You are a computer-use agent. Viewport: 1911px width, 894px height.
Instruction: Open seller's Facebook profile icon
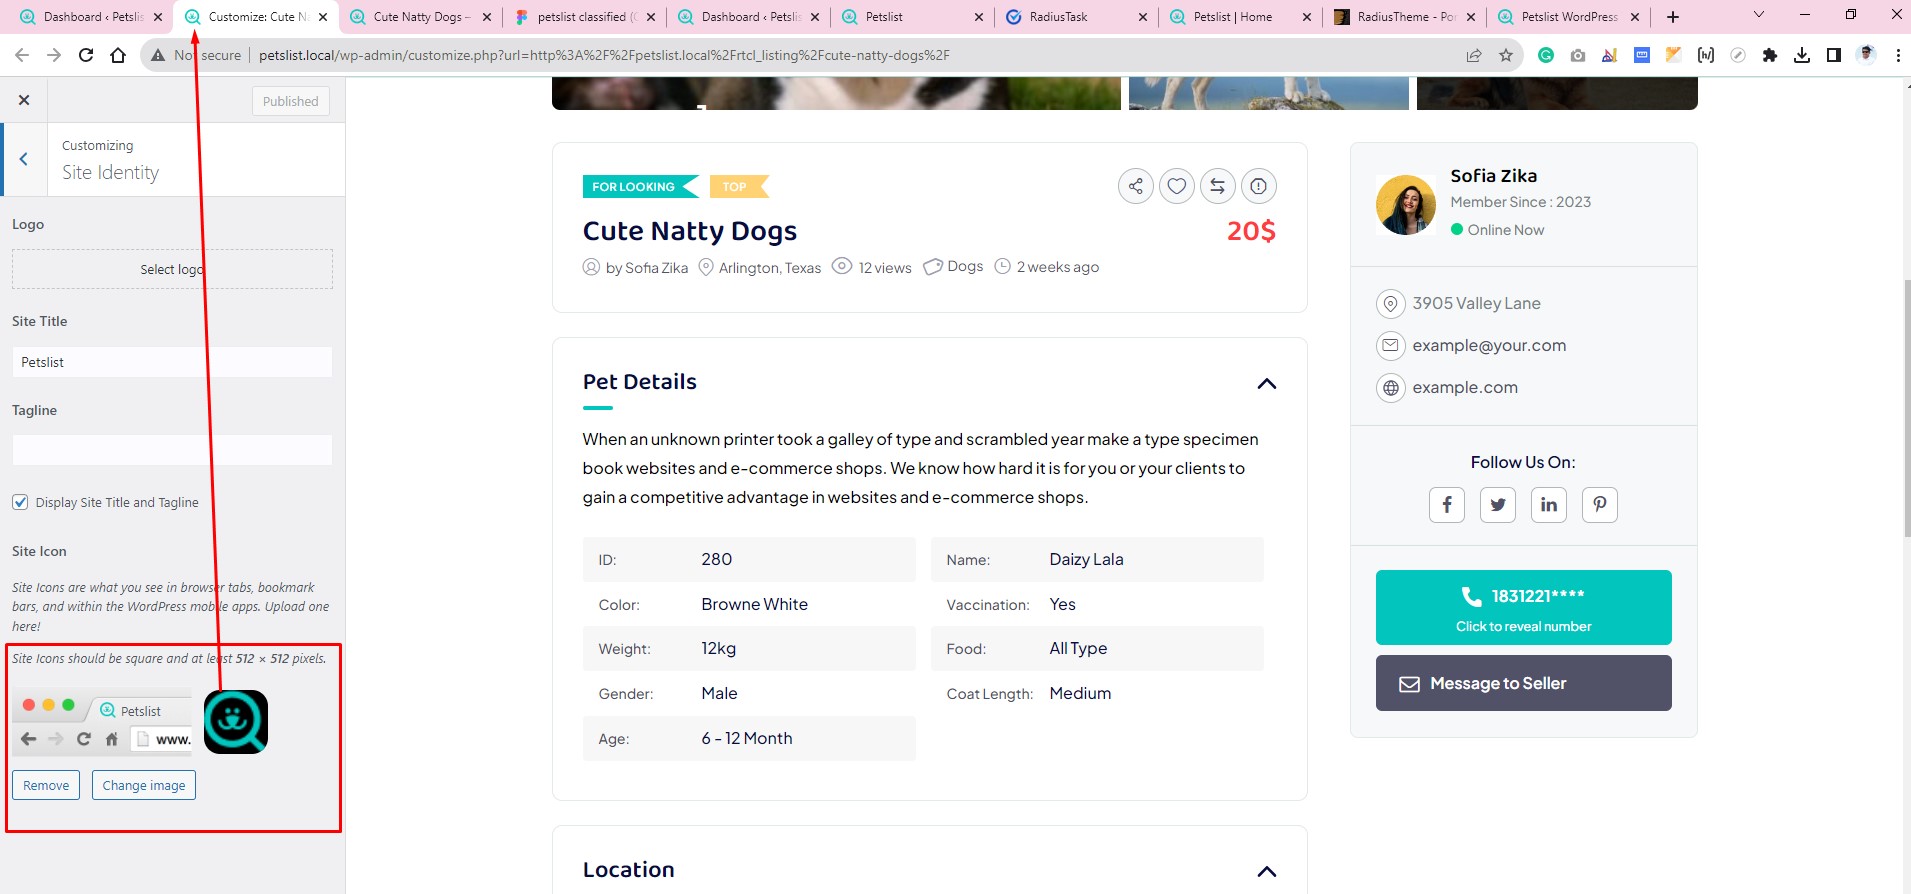pyautogui.click(x=1447, y=505)
